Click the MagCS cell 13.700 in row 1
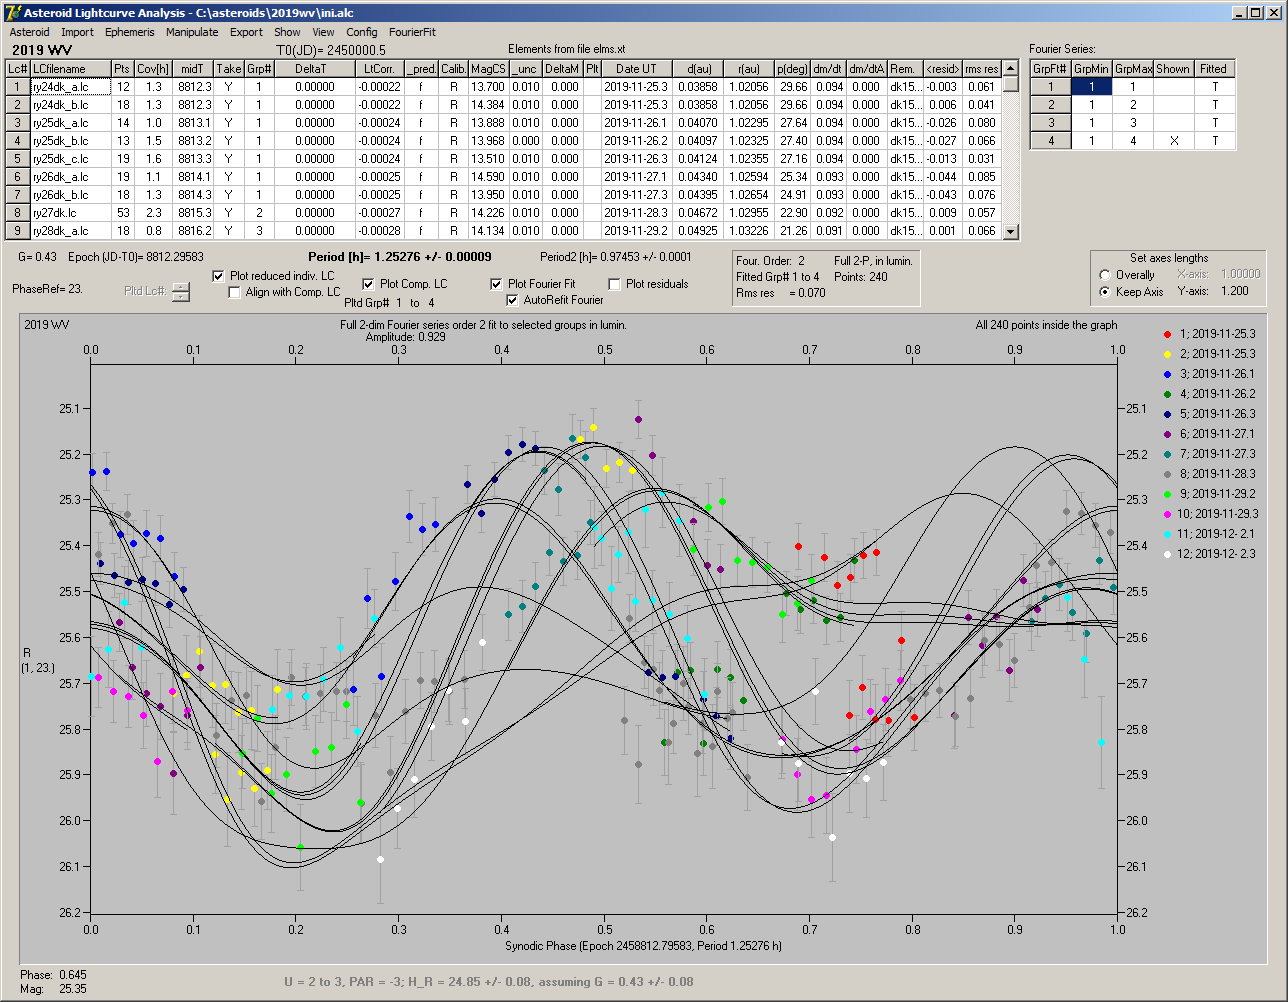Viewport: 1288px width, 1002px height. 488,87
